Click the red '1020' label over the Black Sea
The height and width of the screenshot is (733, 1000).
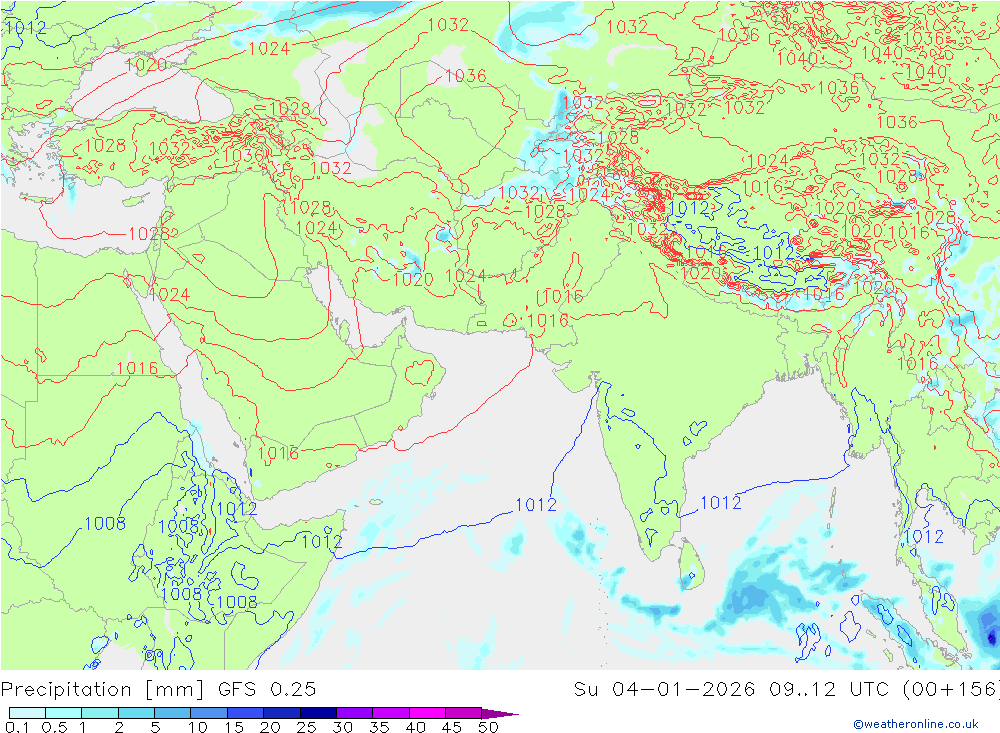pos(146,64)
